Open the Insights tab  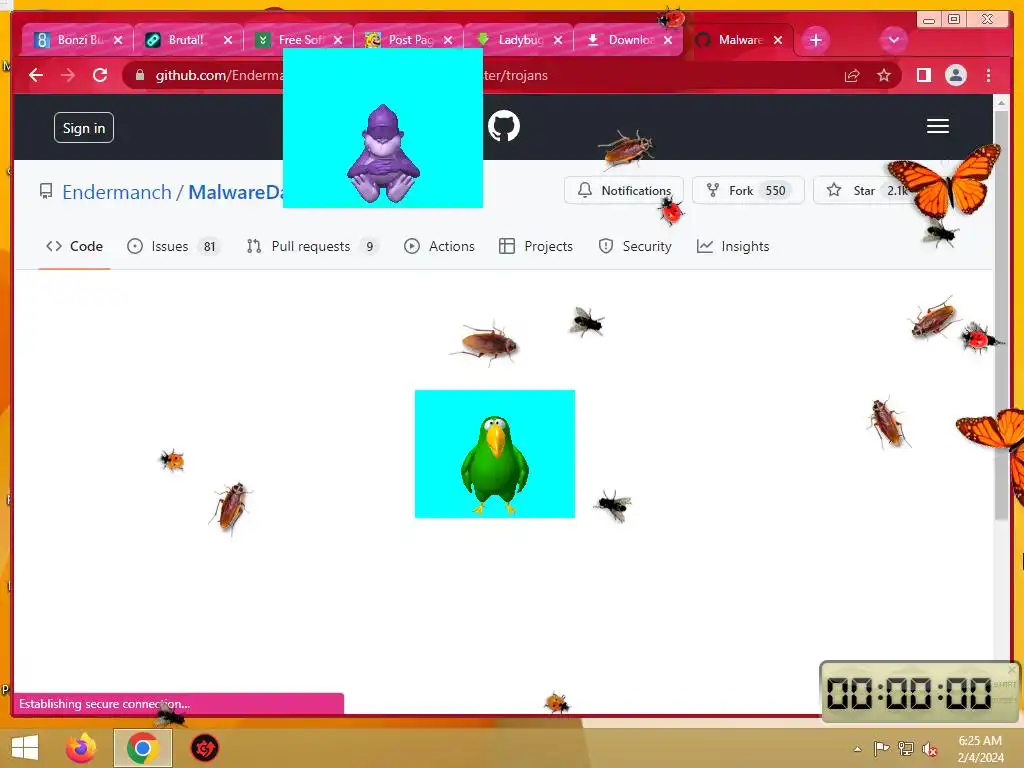(733, 246)
